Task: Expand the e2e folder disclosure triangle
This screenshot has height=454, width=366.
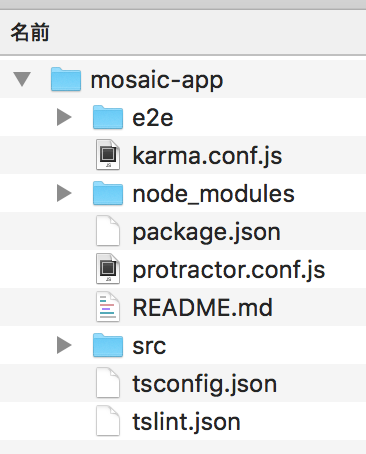Action: 64,117
